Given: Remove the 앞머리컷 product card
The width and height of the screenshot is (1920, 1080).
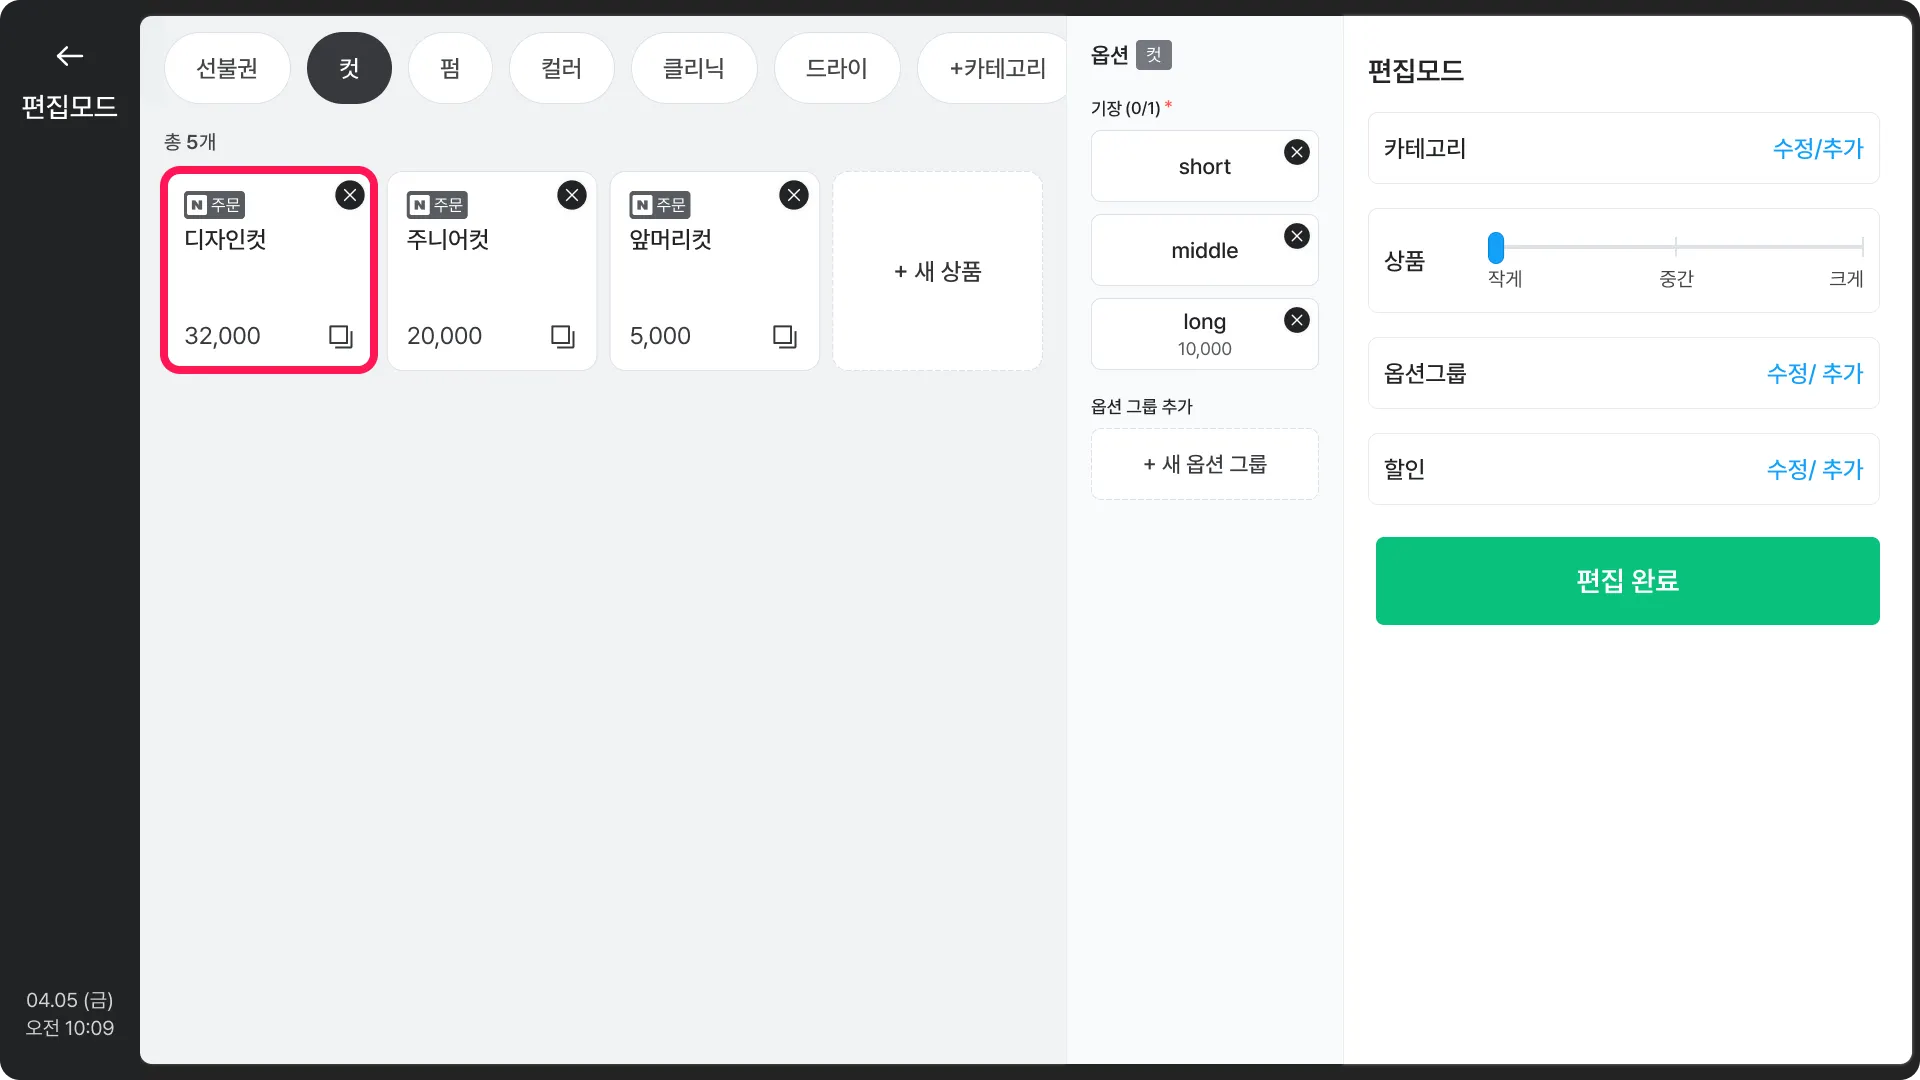Looking at the screenshot, I should 794,195.
